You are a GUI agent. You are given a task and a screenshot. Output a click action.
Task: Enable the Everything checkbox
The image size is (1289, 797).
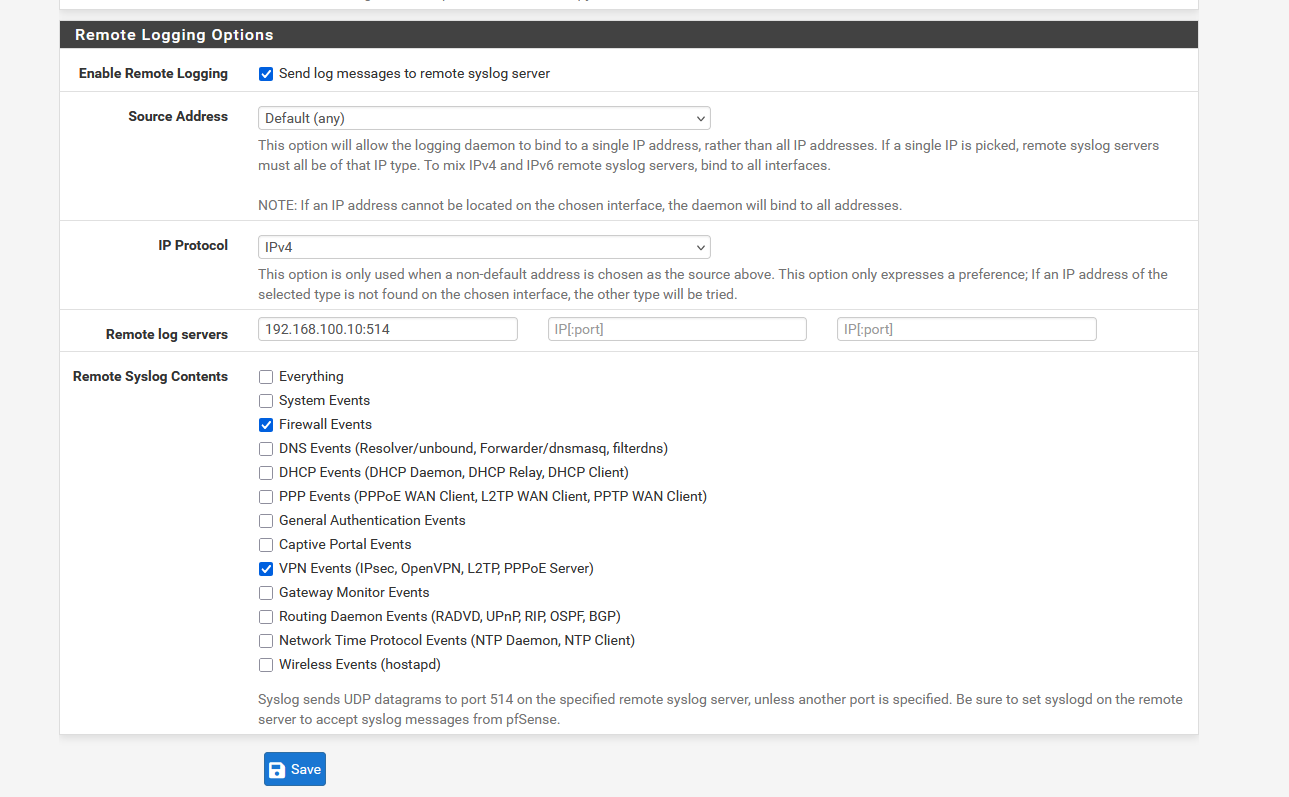tap(266, 377)
